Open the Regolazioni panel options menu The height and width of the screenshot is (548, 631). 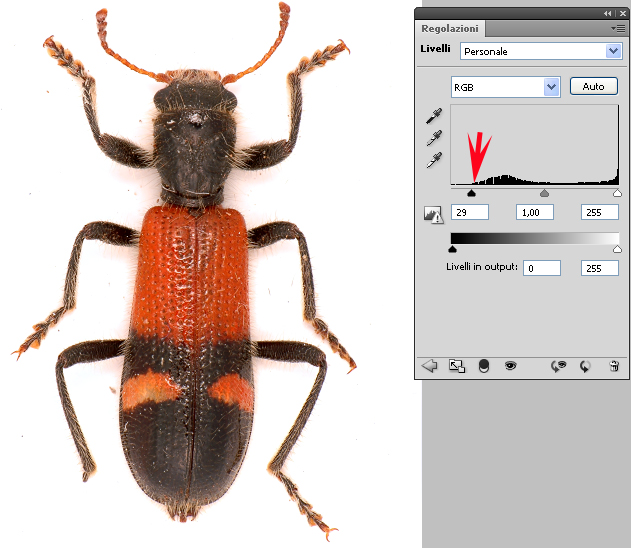tap(619, 29)
